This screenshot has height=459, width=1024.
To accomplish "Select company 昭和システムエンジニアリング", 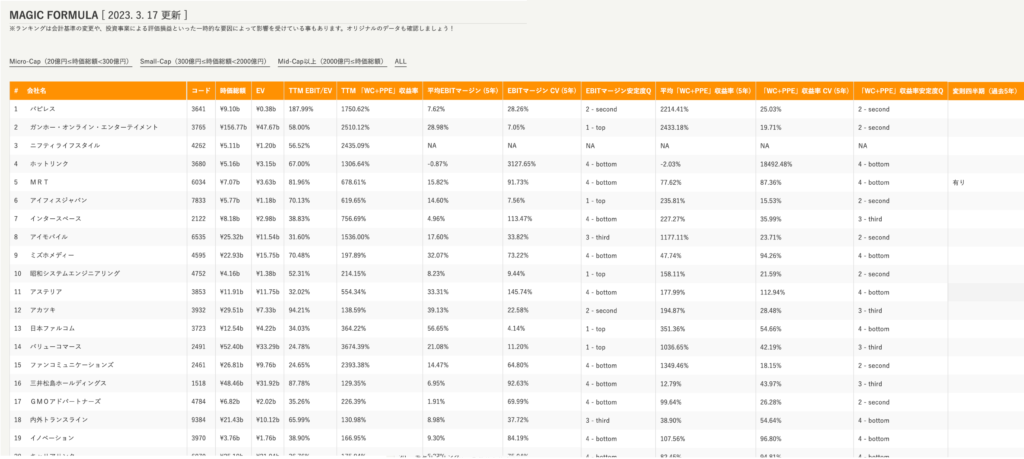I will (75, 274).
